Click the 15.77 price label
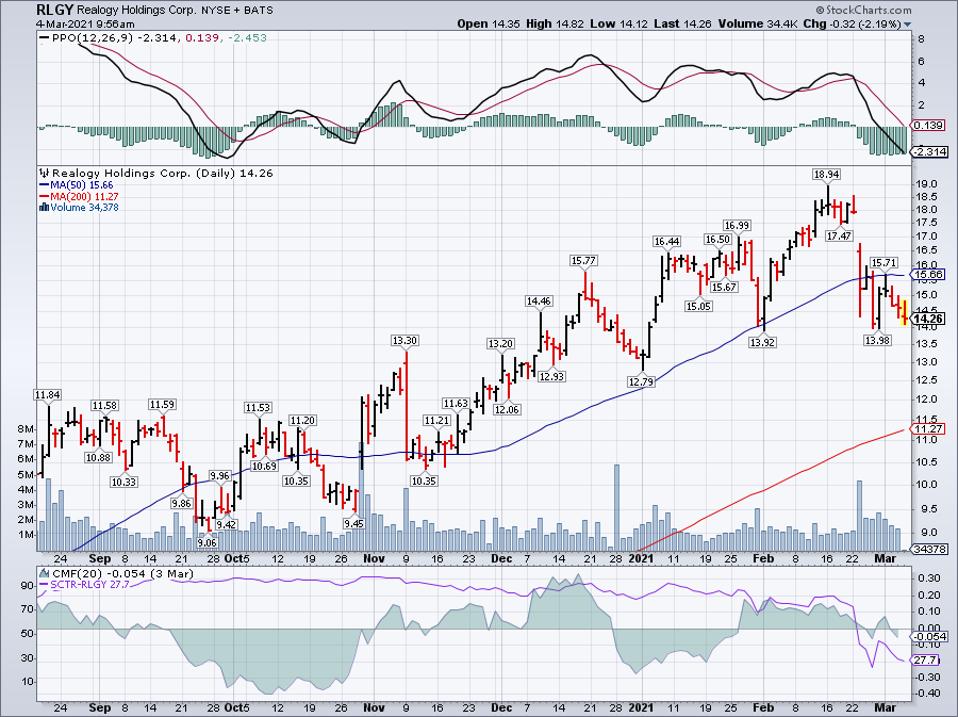Viewport: 958px width, 717px height. 583,261
